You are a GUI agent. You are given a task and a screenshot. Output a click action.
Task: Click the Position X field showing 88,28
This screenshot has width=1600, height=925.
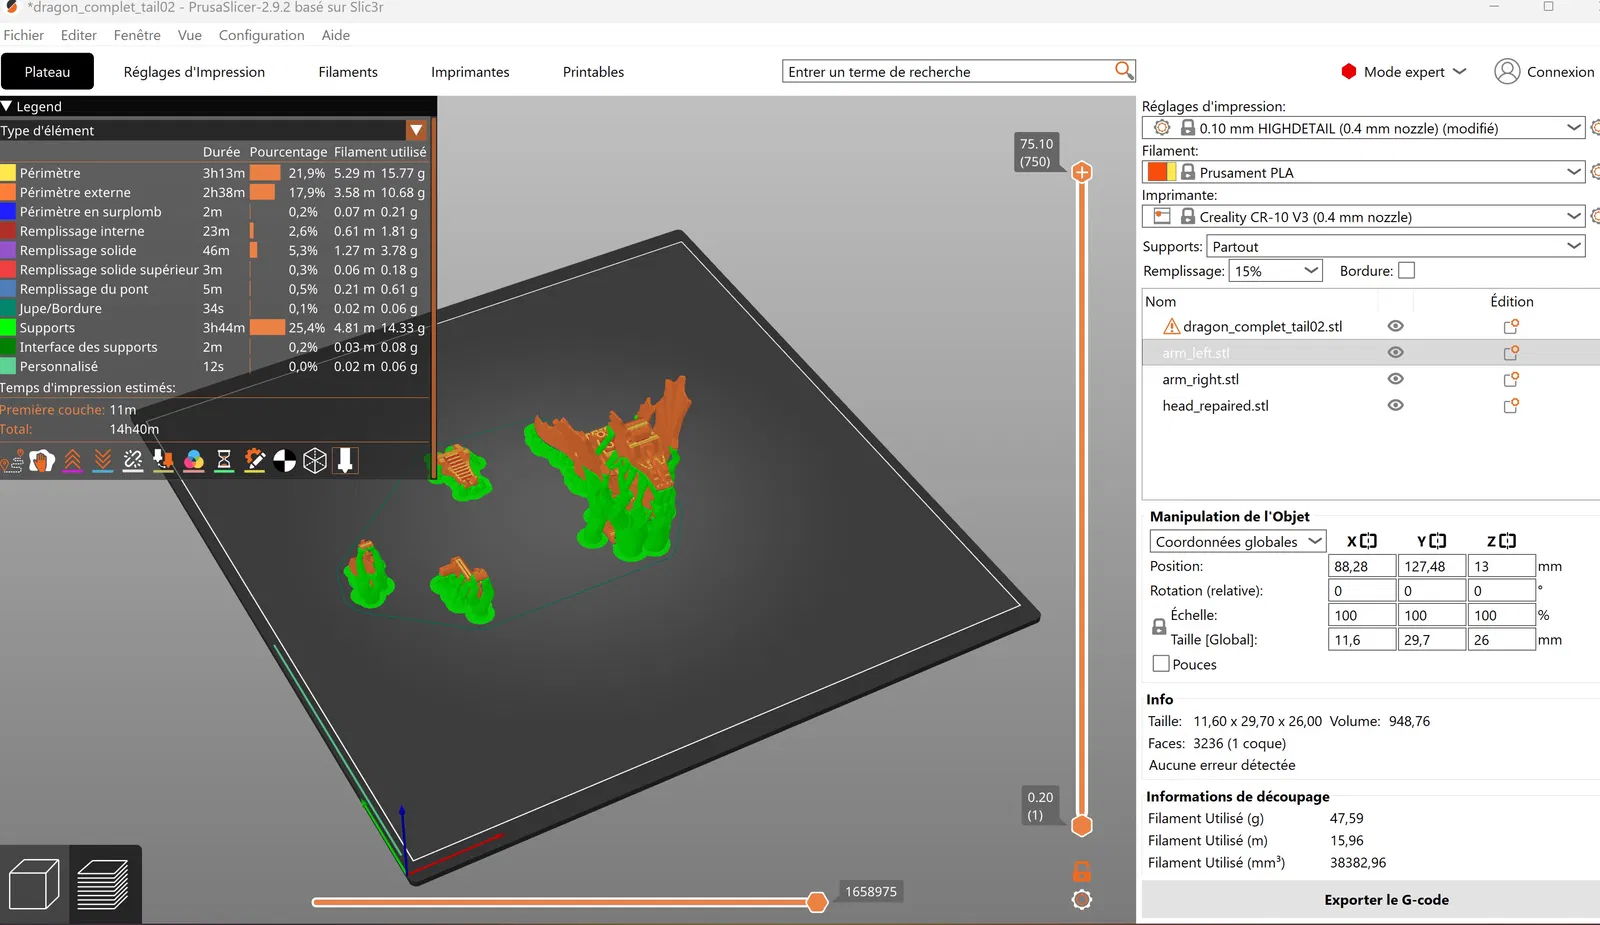click(x=1362, y=566)
